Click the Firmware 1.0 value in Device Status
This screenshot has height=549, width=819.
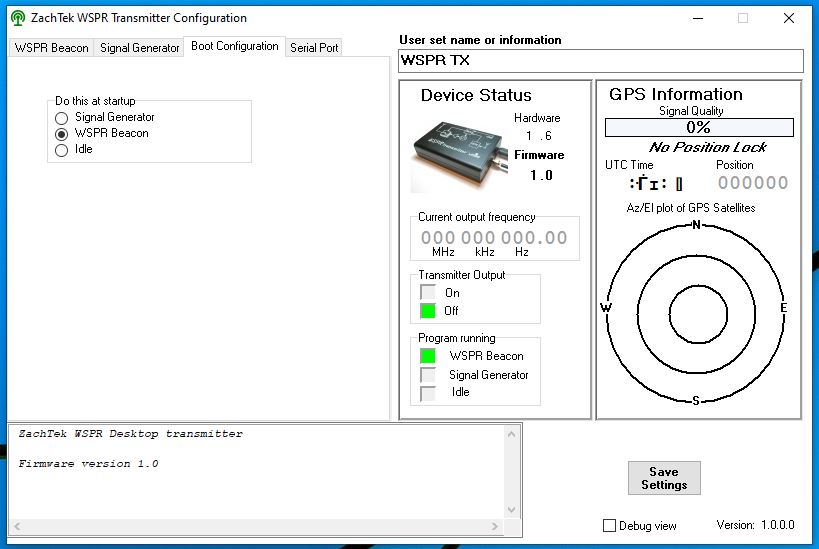click(x=541, y=176)
